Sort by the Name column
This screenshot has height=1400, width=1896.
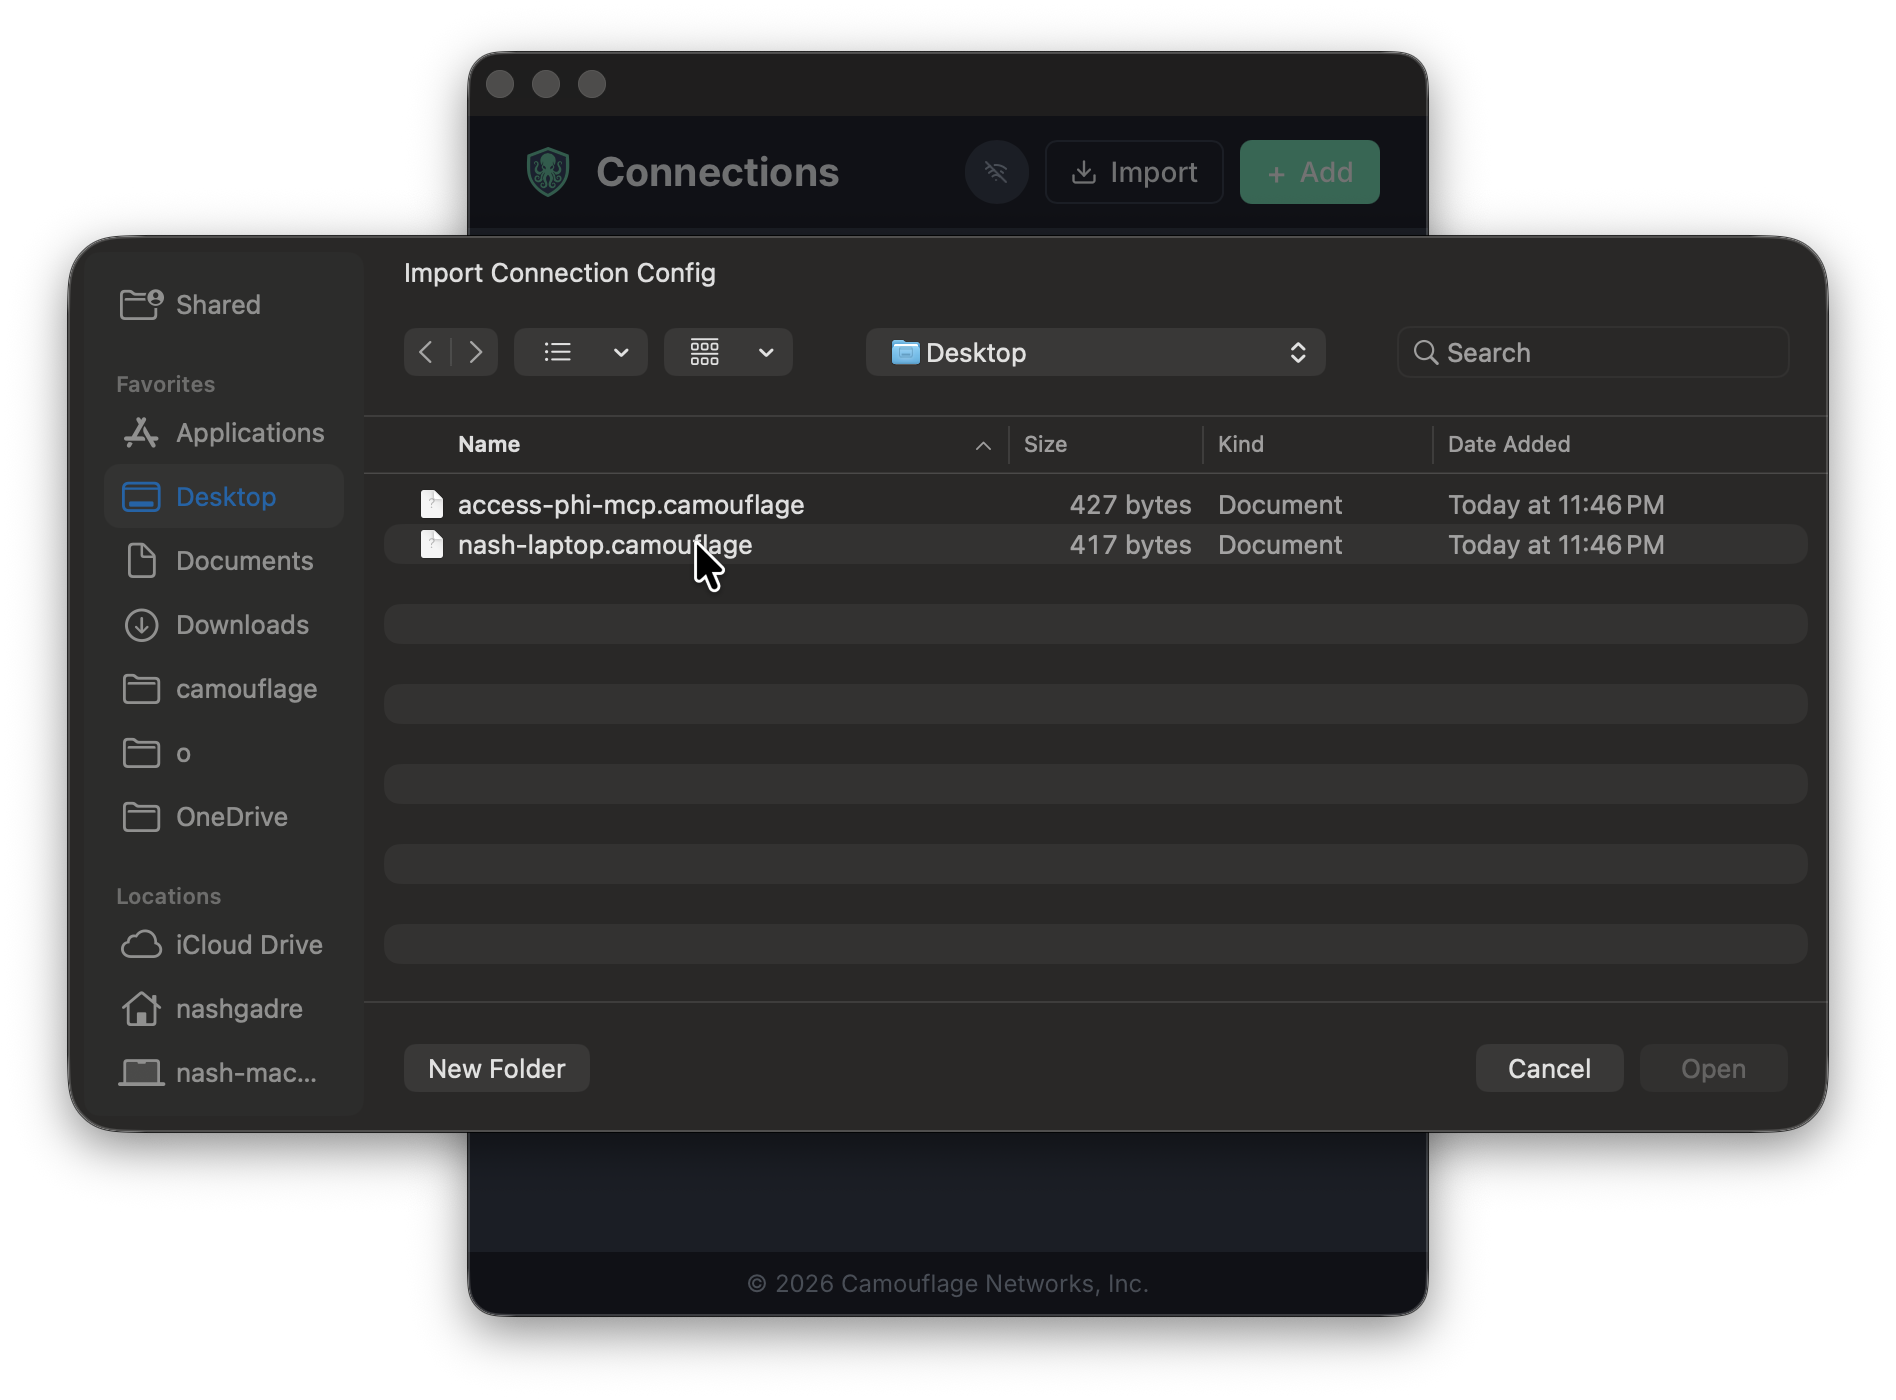[x=489, y=444]
